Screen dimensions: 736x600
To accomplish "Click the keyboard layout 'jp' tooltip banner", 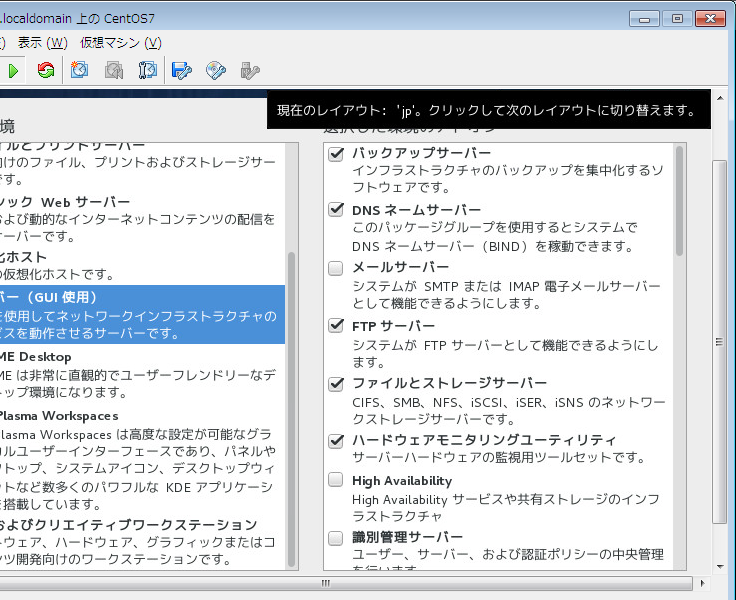I will point(489,109).
